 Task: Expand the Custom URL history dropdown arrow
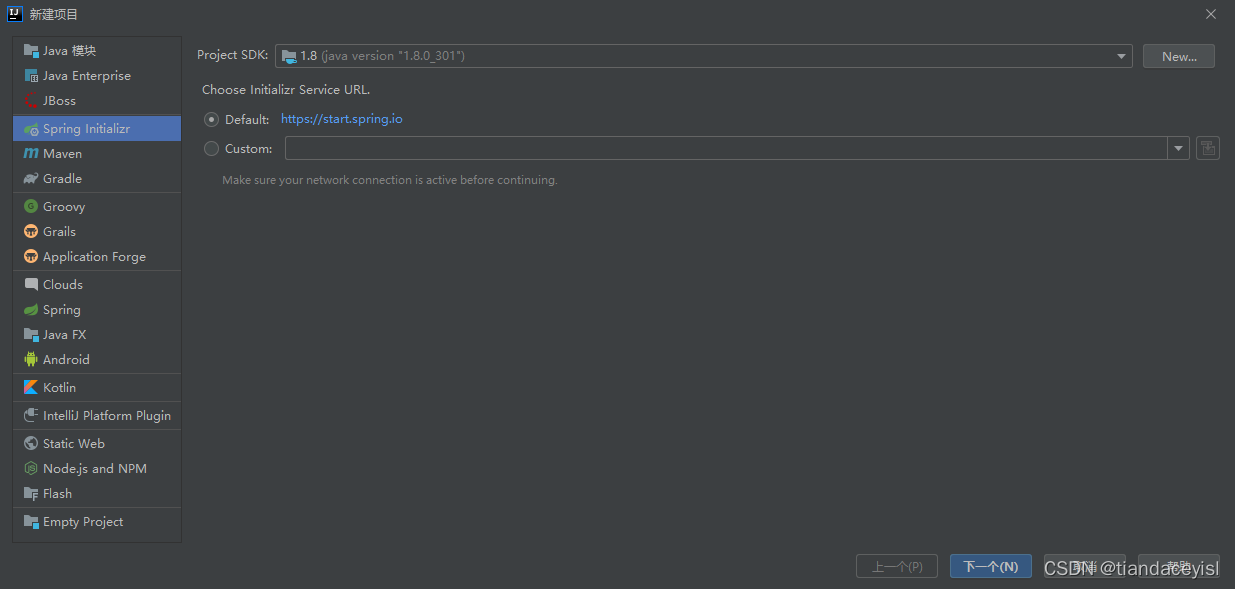[x=1178, y=148]
